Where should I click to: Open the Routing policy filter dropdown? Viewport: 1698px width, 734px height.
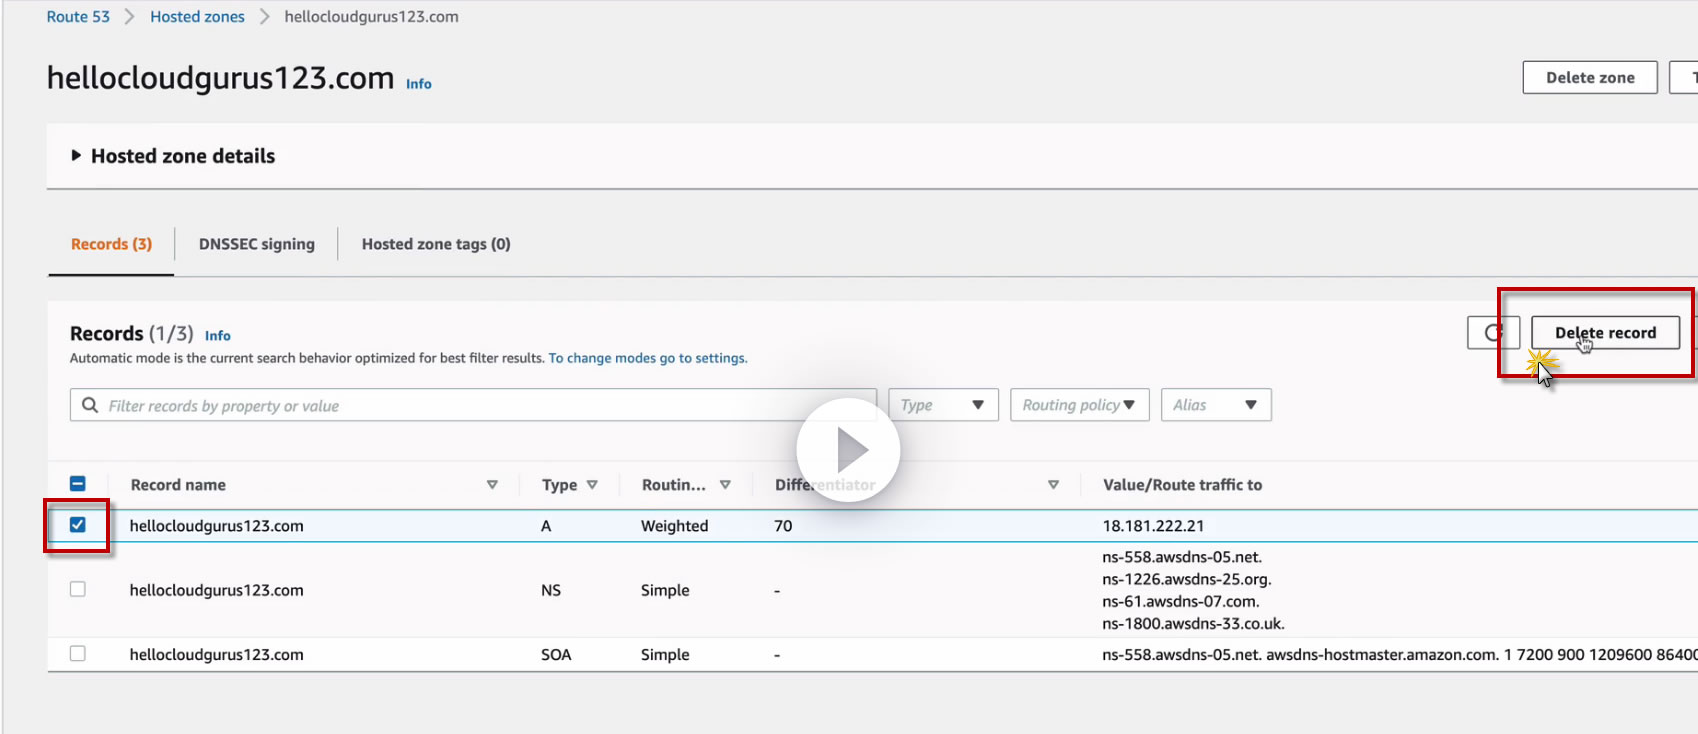pos(1078,405)
